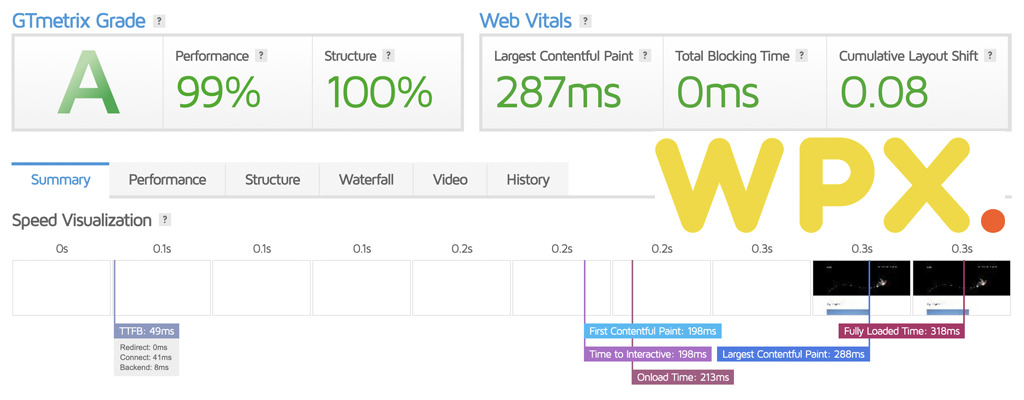View the History tab
The width and height of the screenshot is (1024, 400).
[528, 180]
